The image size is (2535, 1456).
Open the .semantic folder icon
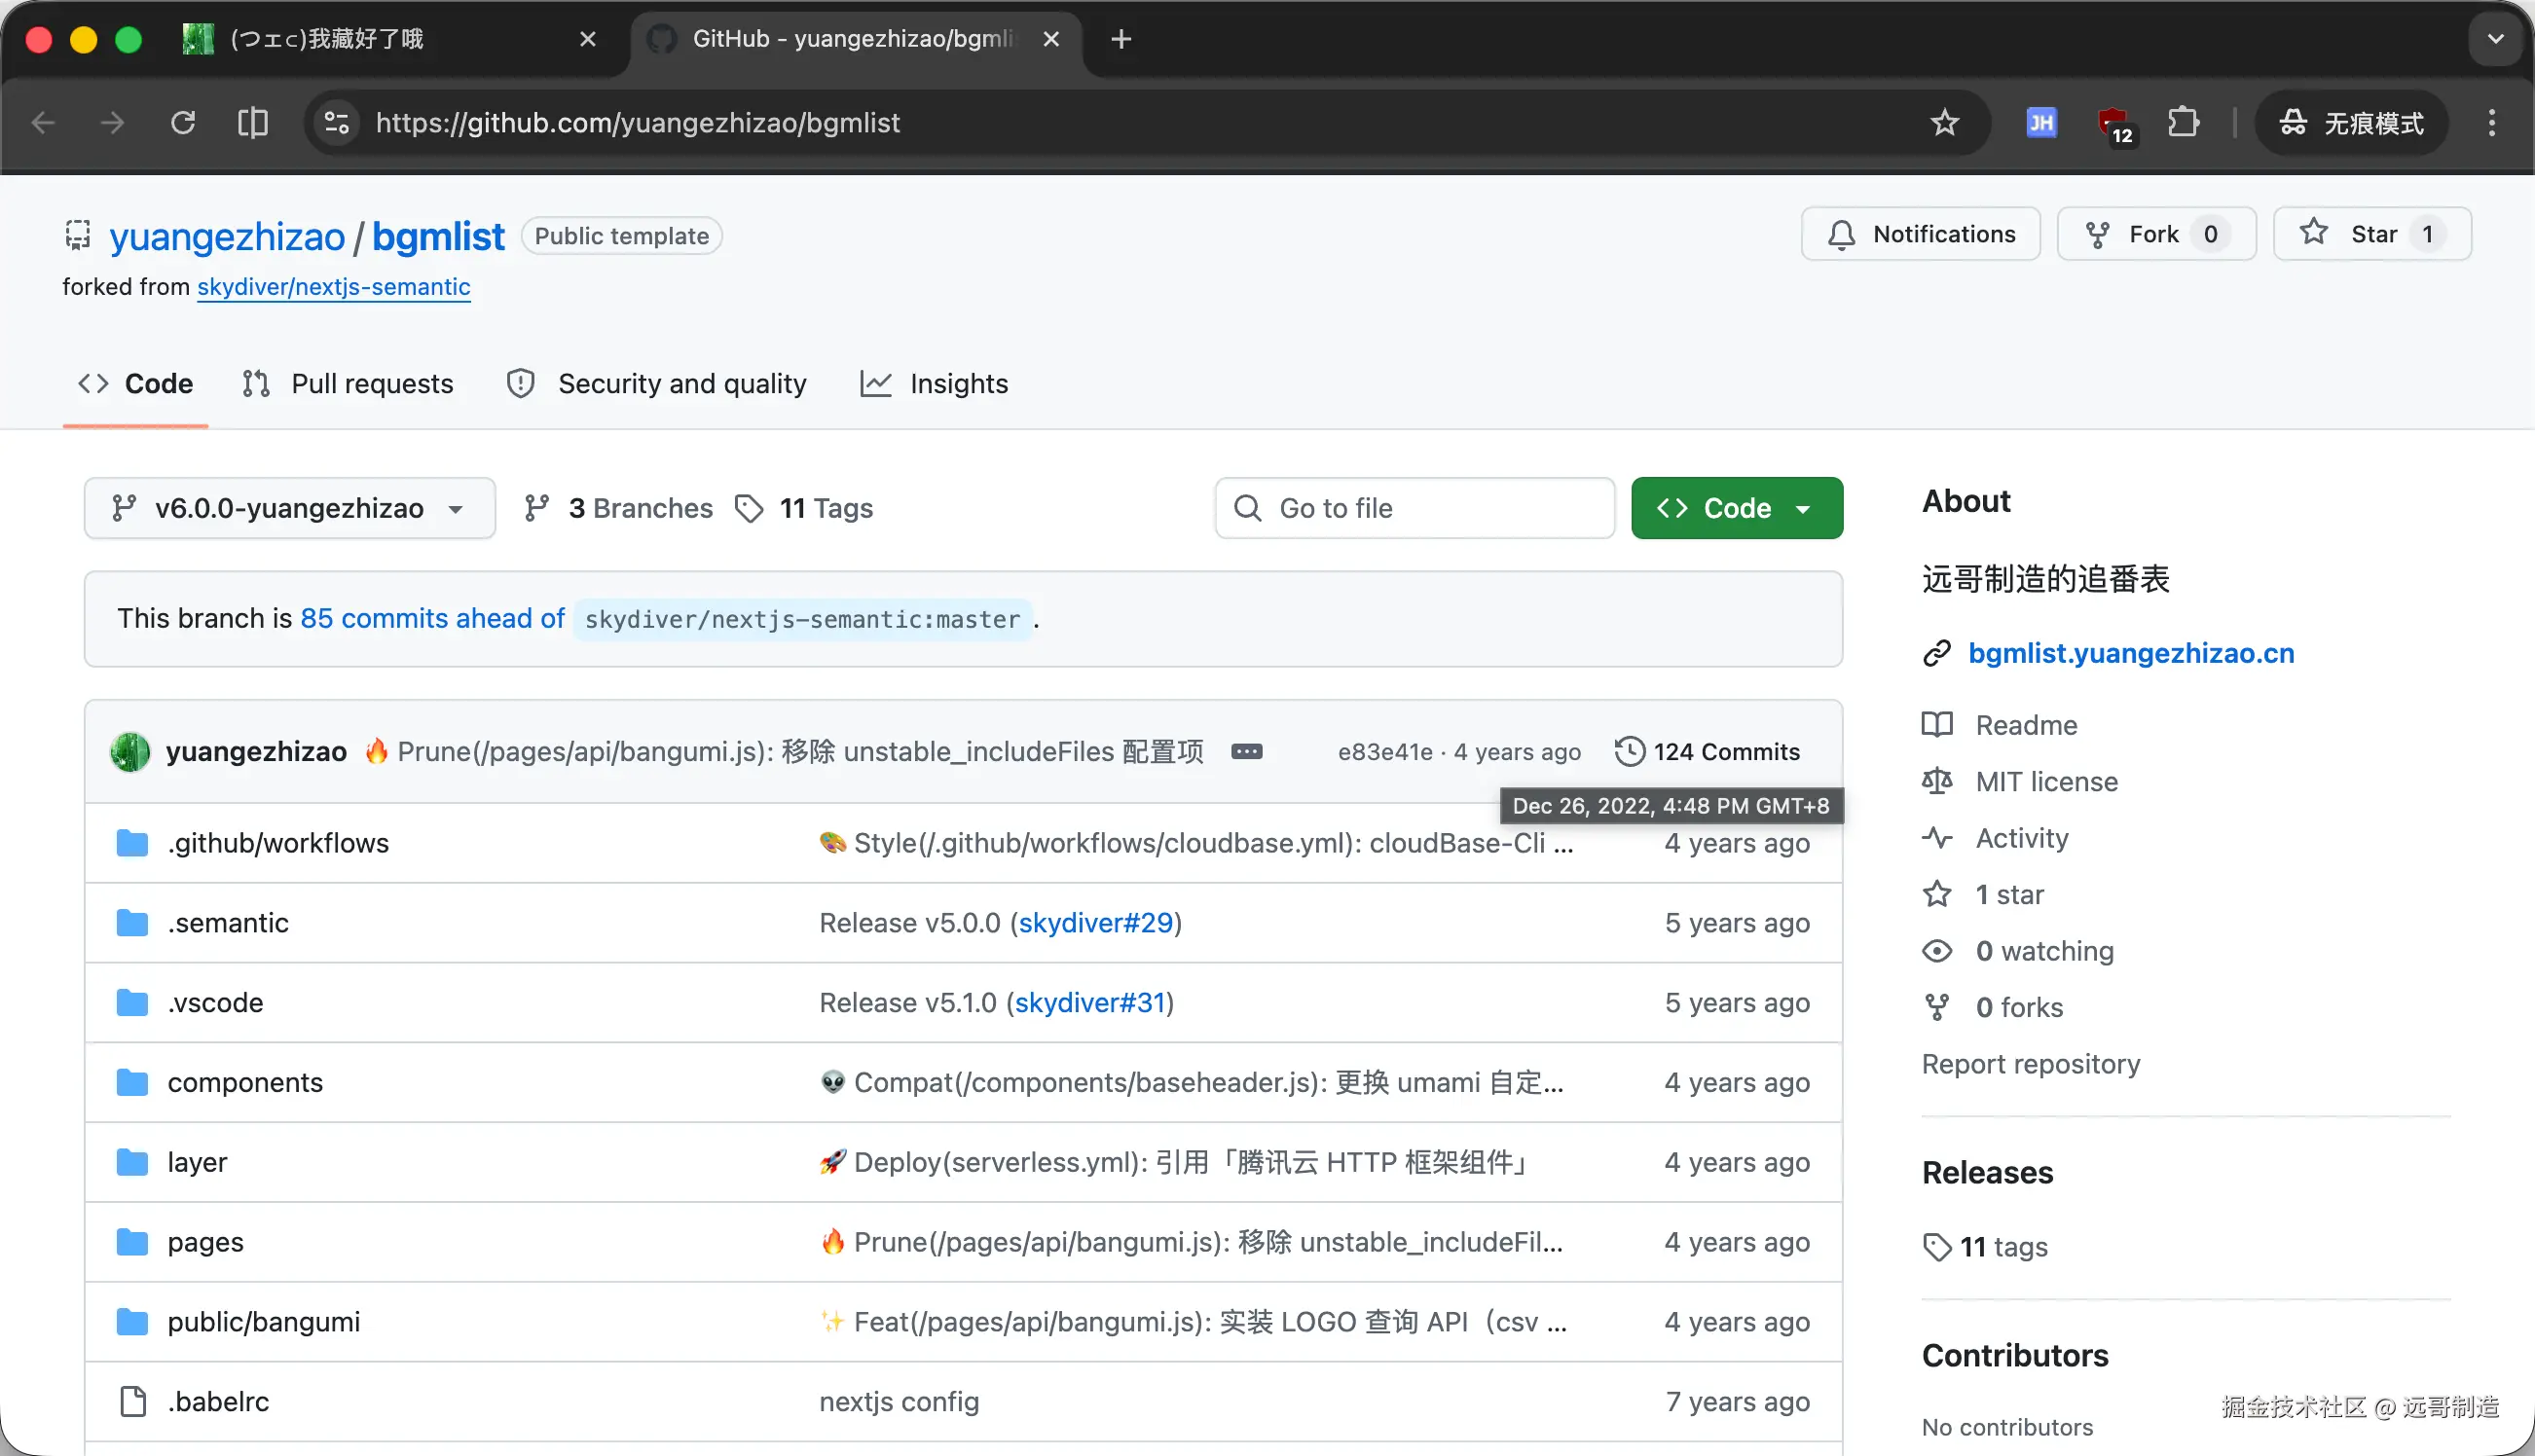[x=132, y=923]
